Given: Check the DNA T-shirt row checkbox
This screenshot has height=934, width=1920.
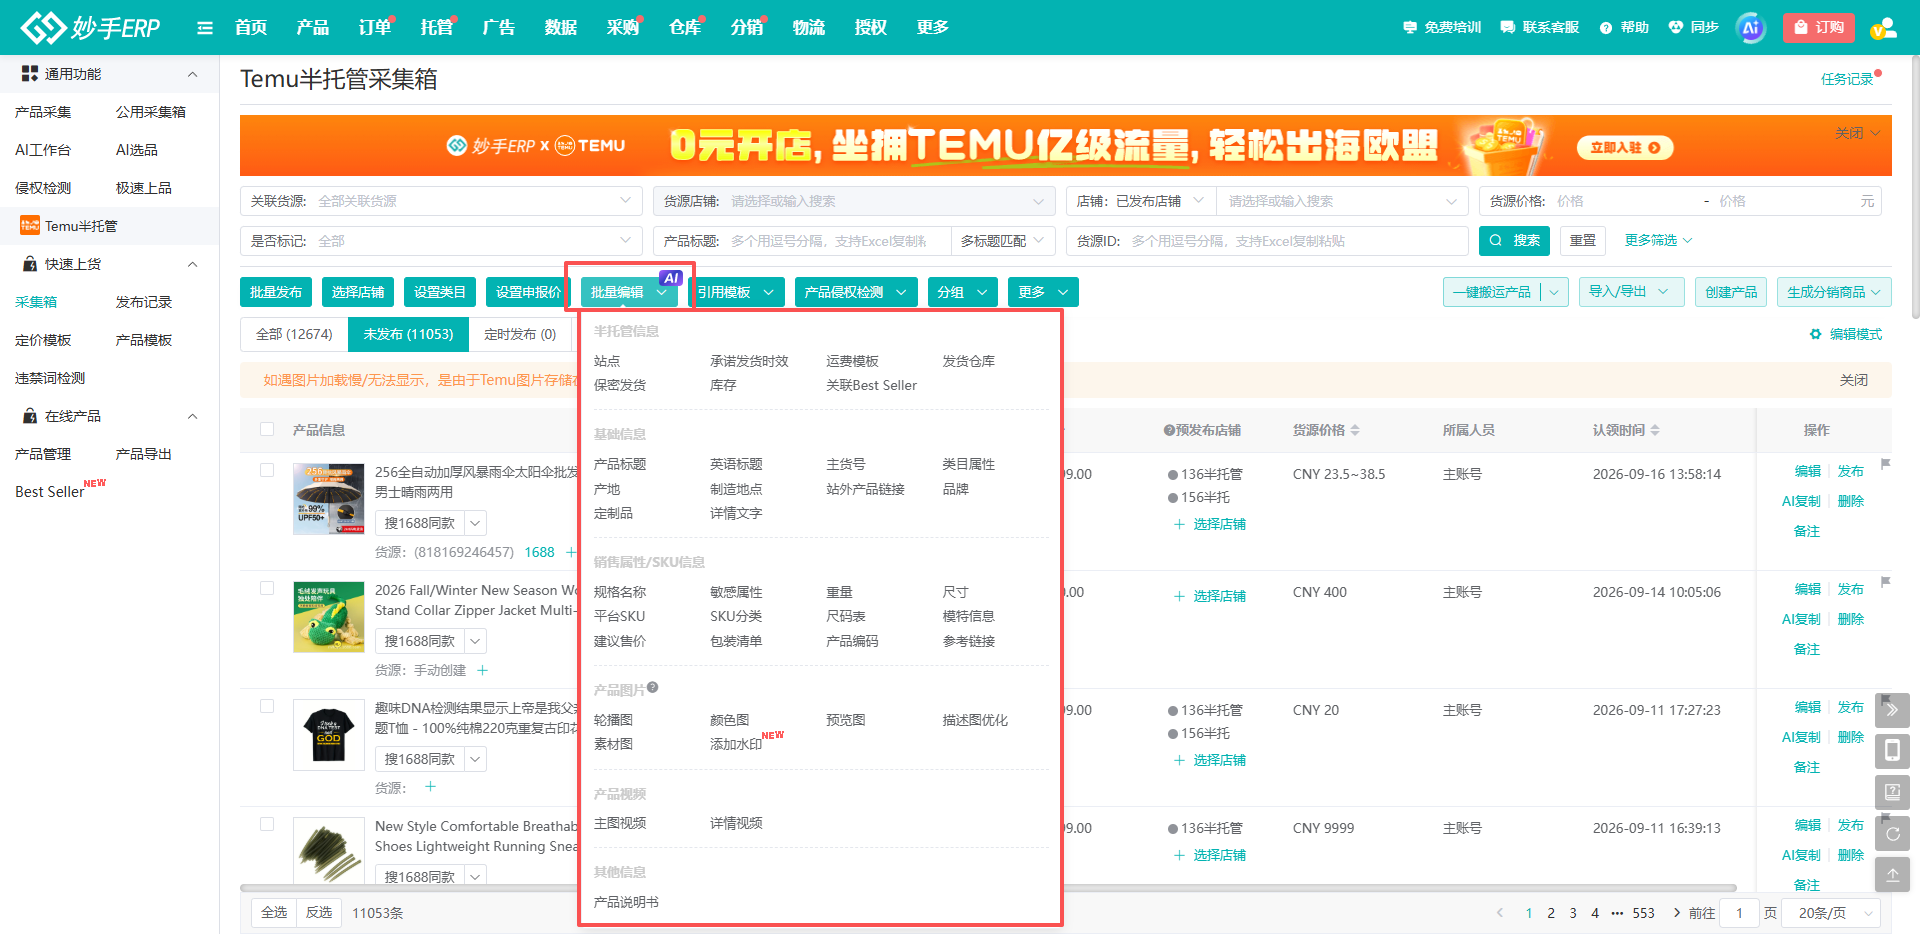Looking at the screenshot, I should [267, 706].
